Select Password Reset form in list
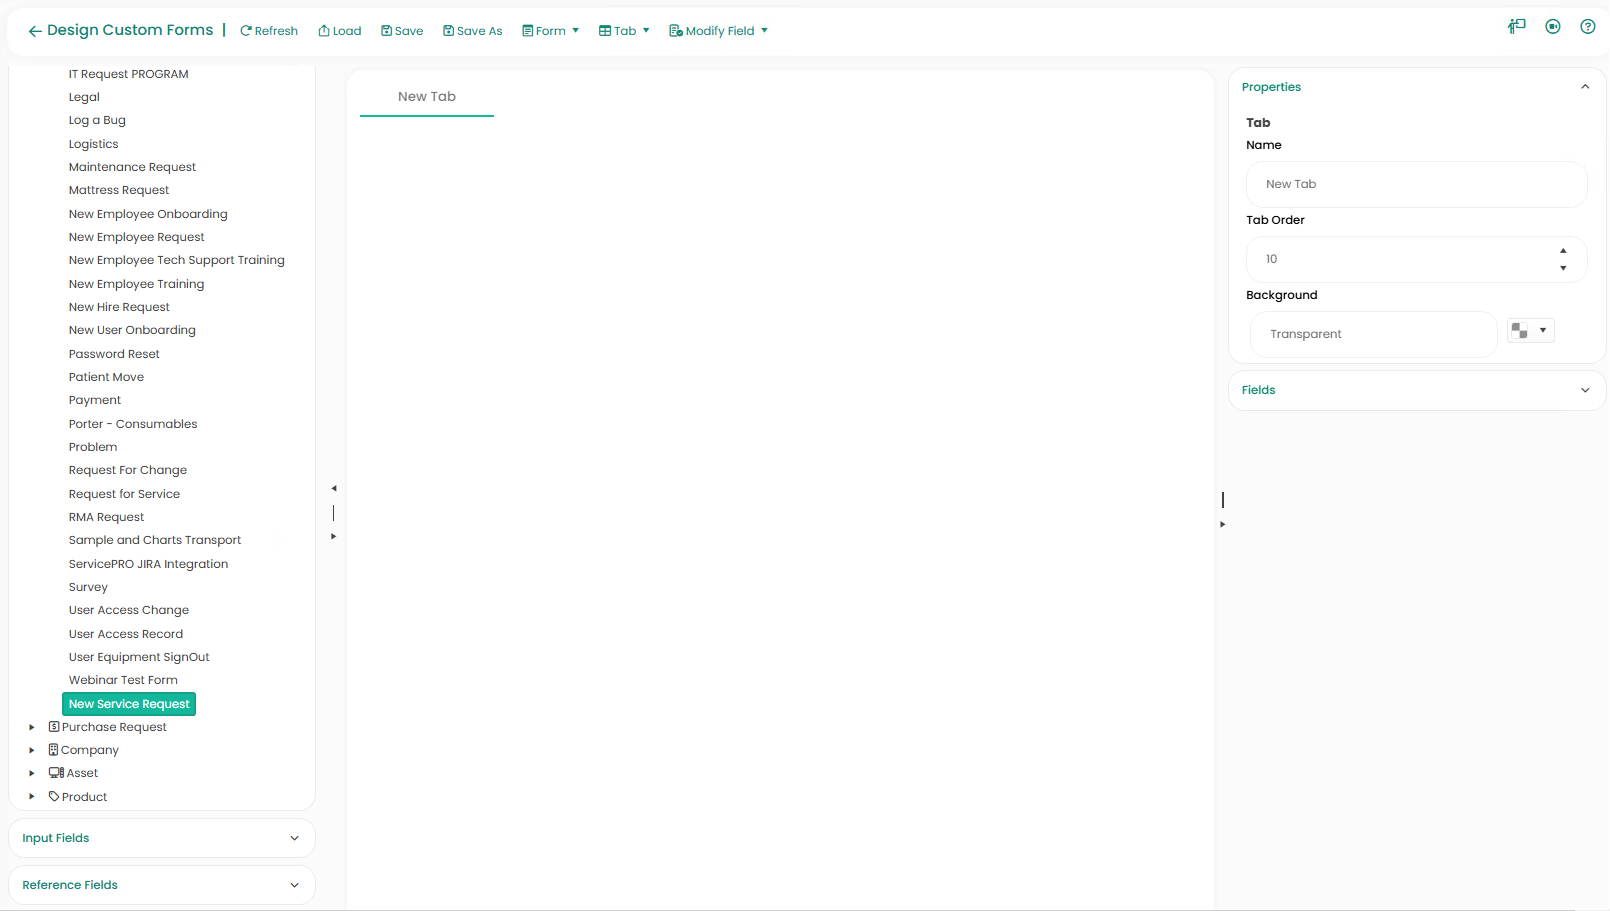Image resolution: width=1610 pixels, height=911 pixels. (x=114, y=354)
